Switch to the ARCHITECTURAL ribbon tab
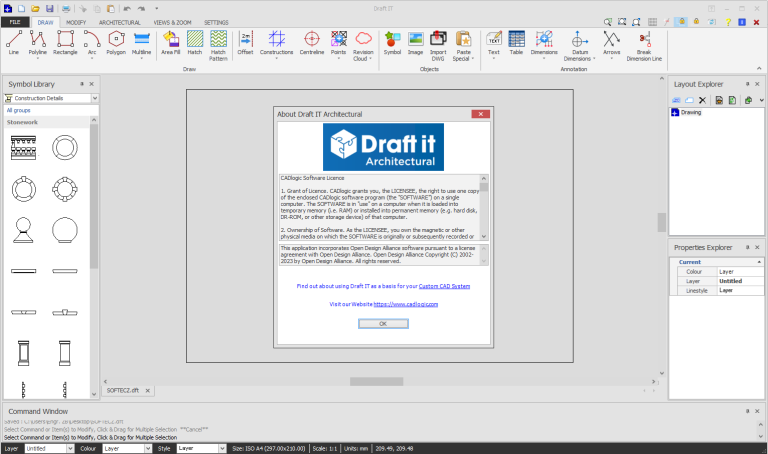Viewport: 768px width, 454px height. coord(120,23)
